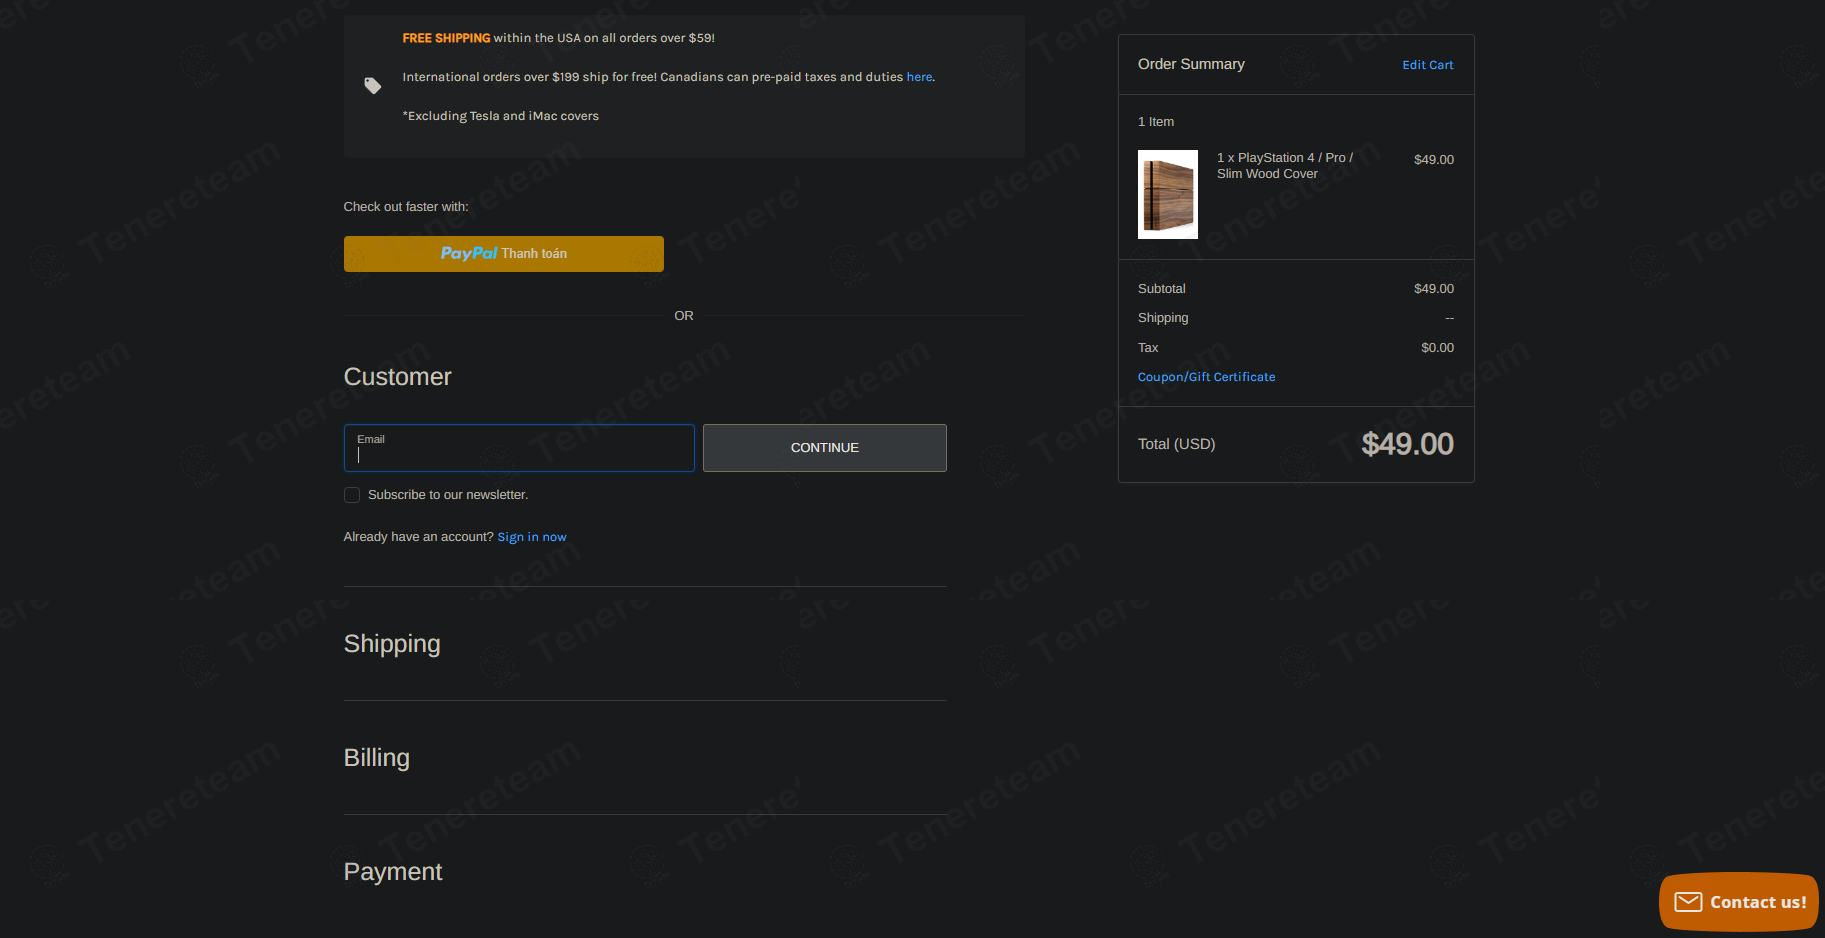The height and width of the screenshot is (938, 1825).
Task: Click the price tag icon in shipping notice
Action: click(x=373, y=86)
